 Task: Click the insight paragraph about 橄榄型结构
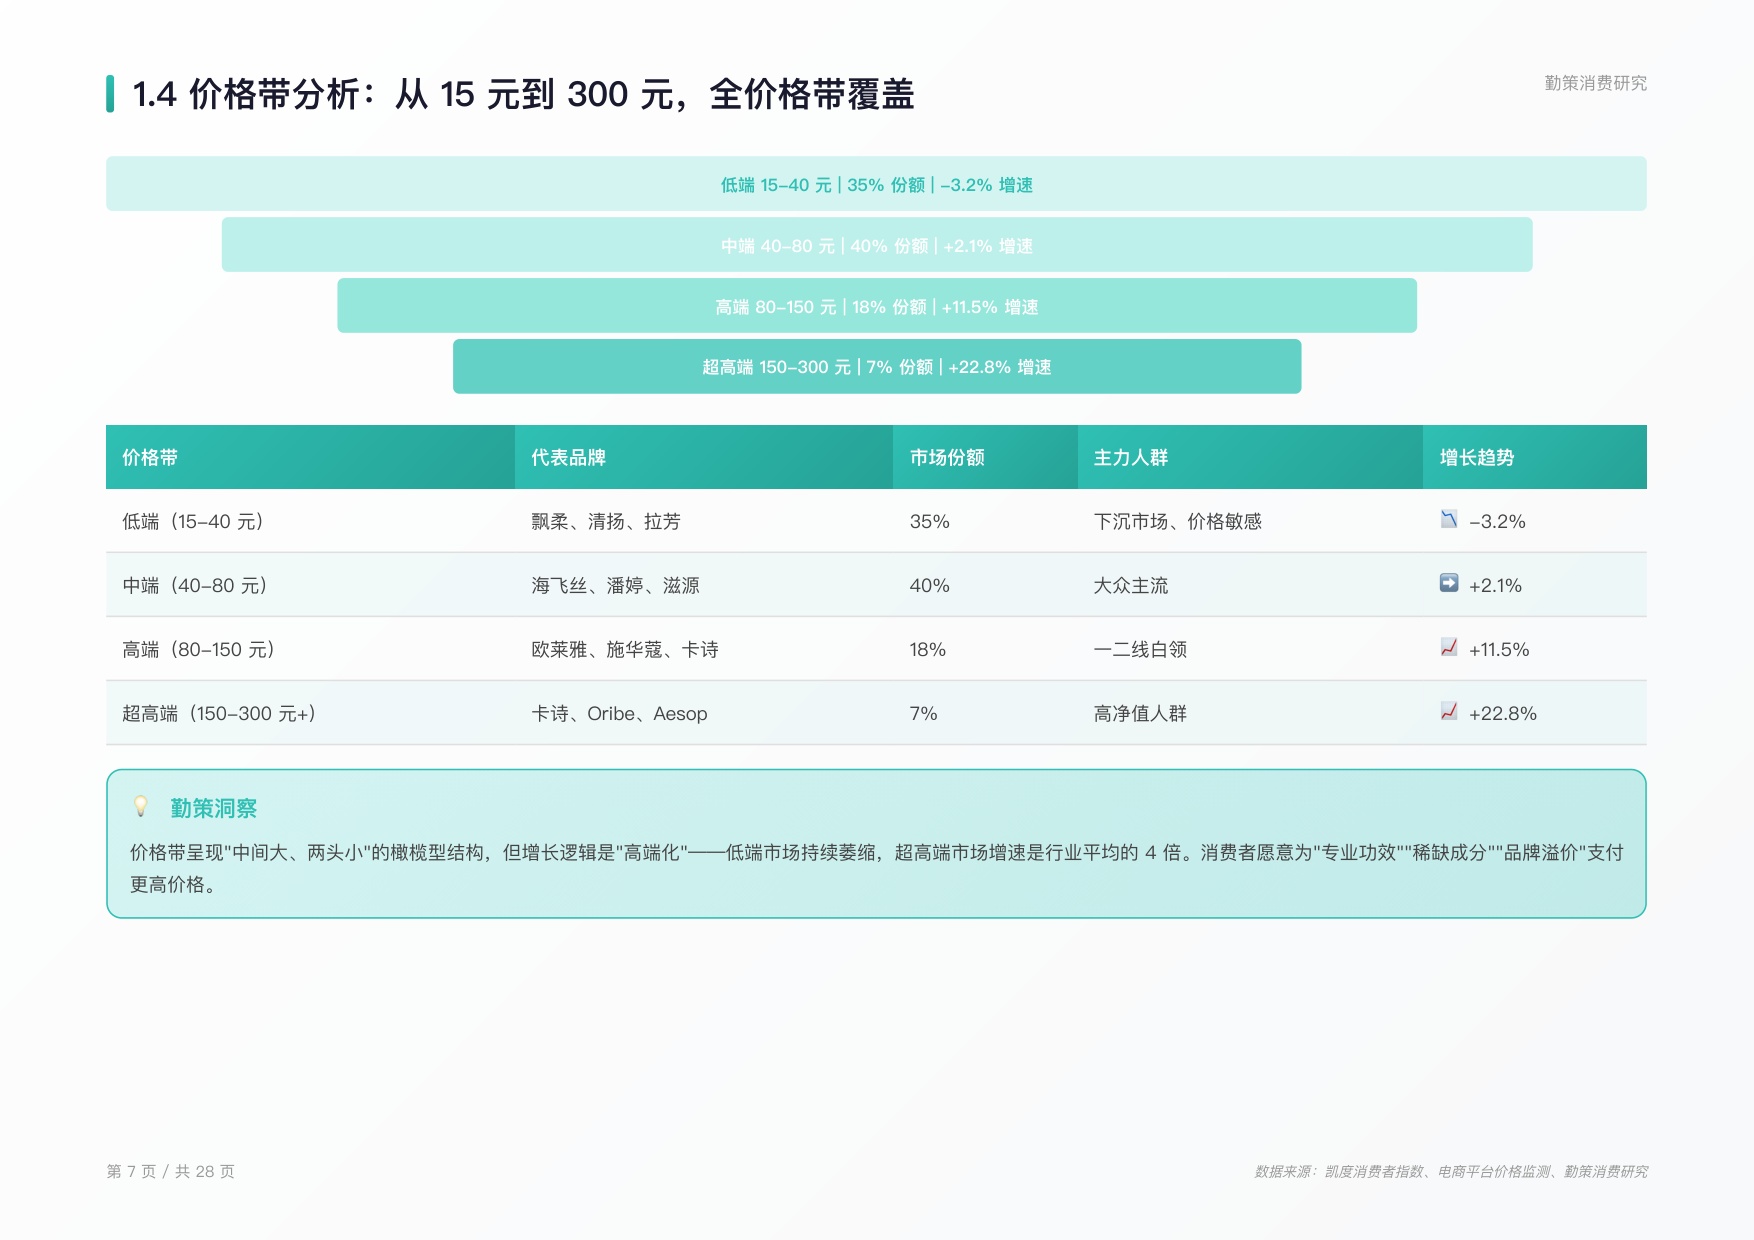(x=876, y=868)
